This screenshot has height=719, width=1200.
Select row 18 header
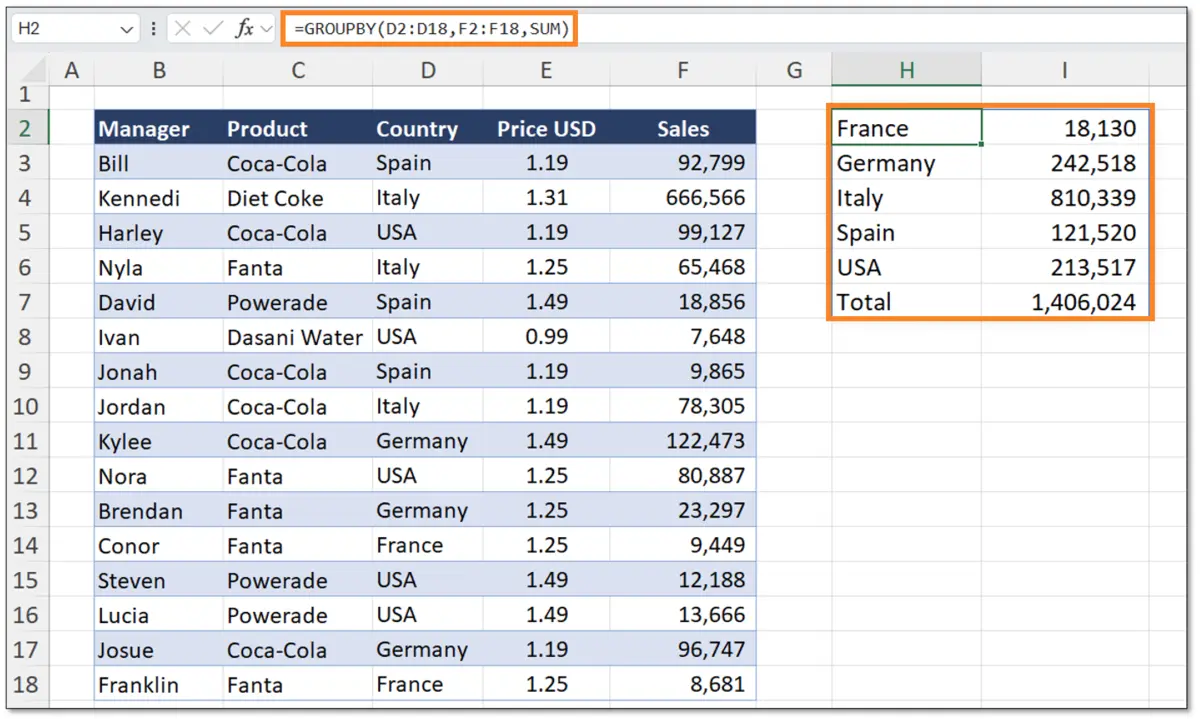(28, 685)
